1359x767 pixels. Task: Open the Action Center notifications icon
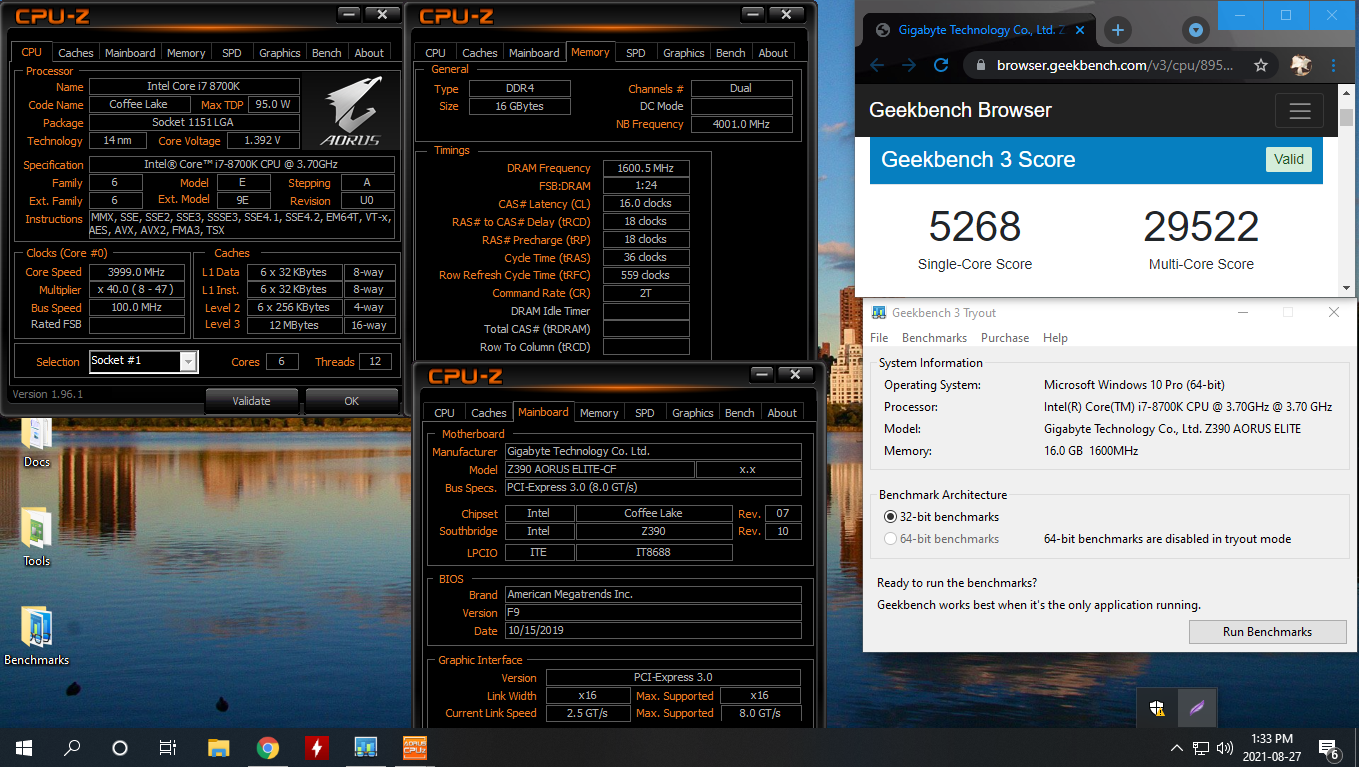(1329, 748)
